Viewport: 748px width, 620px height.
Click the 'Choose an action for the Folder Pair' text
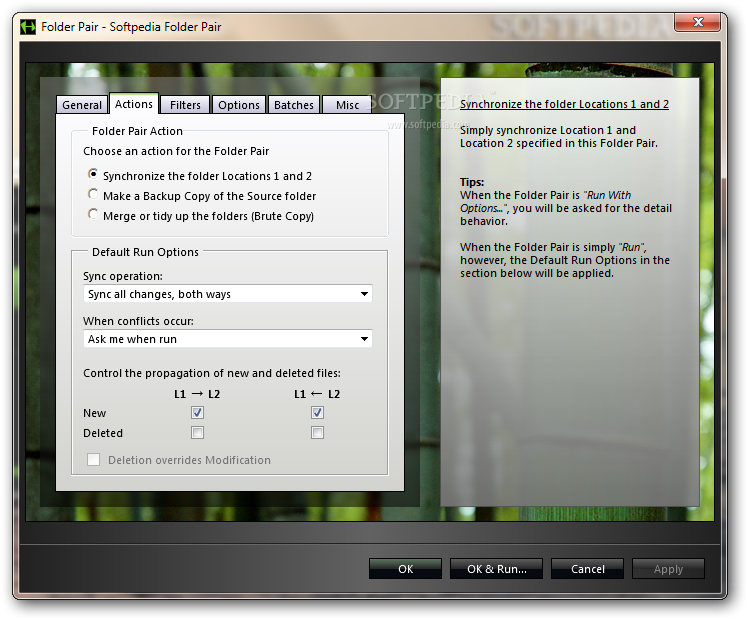[176, 151]
